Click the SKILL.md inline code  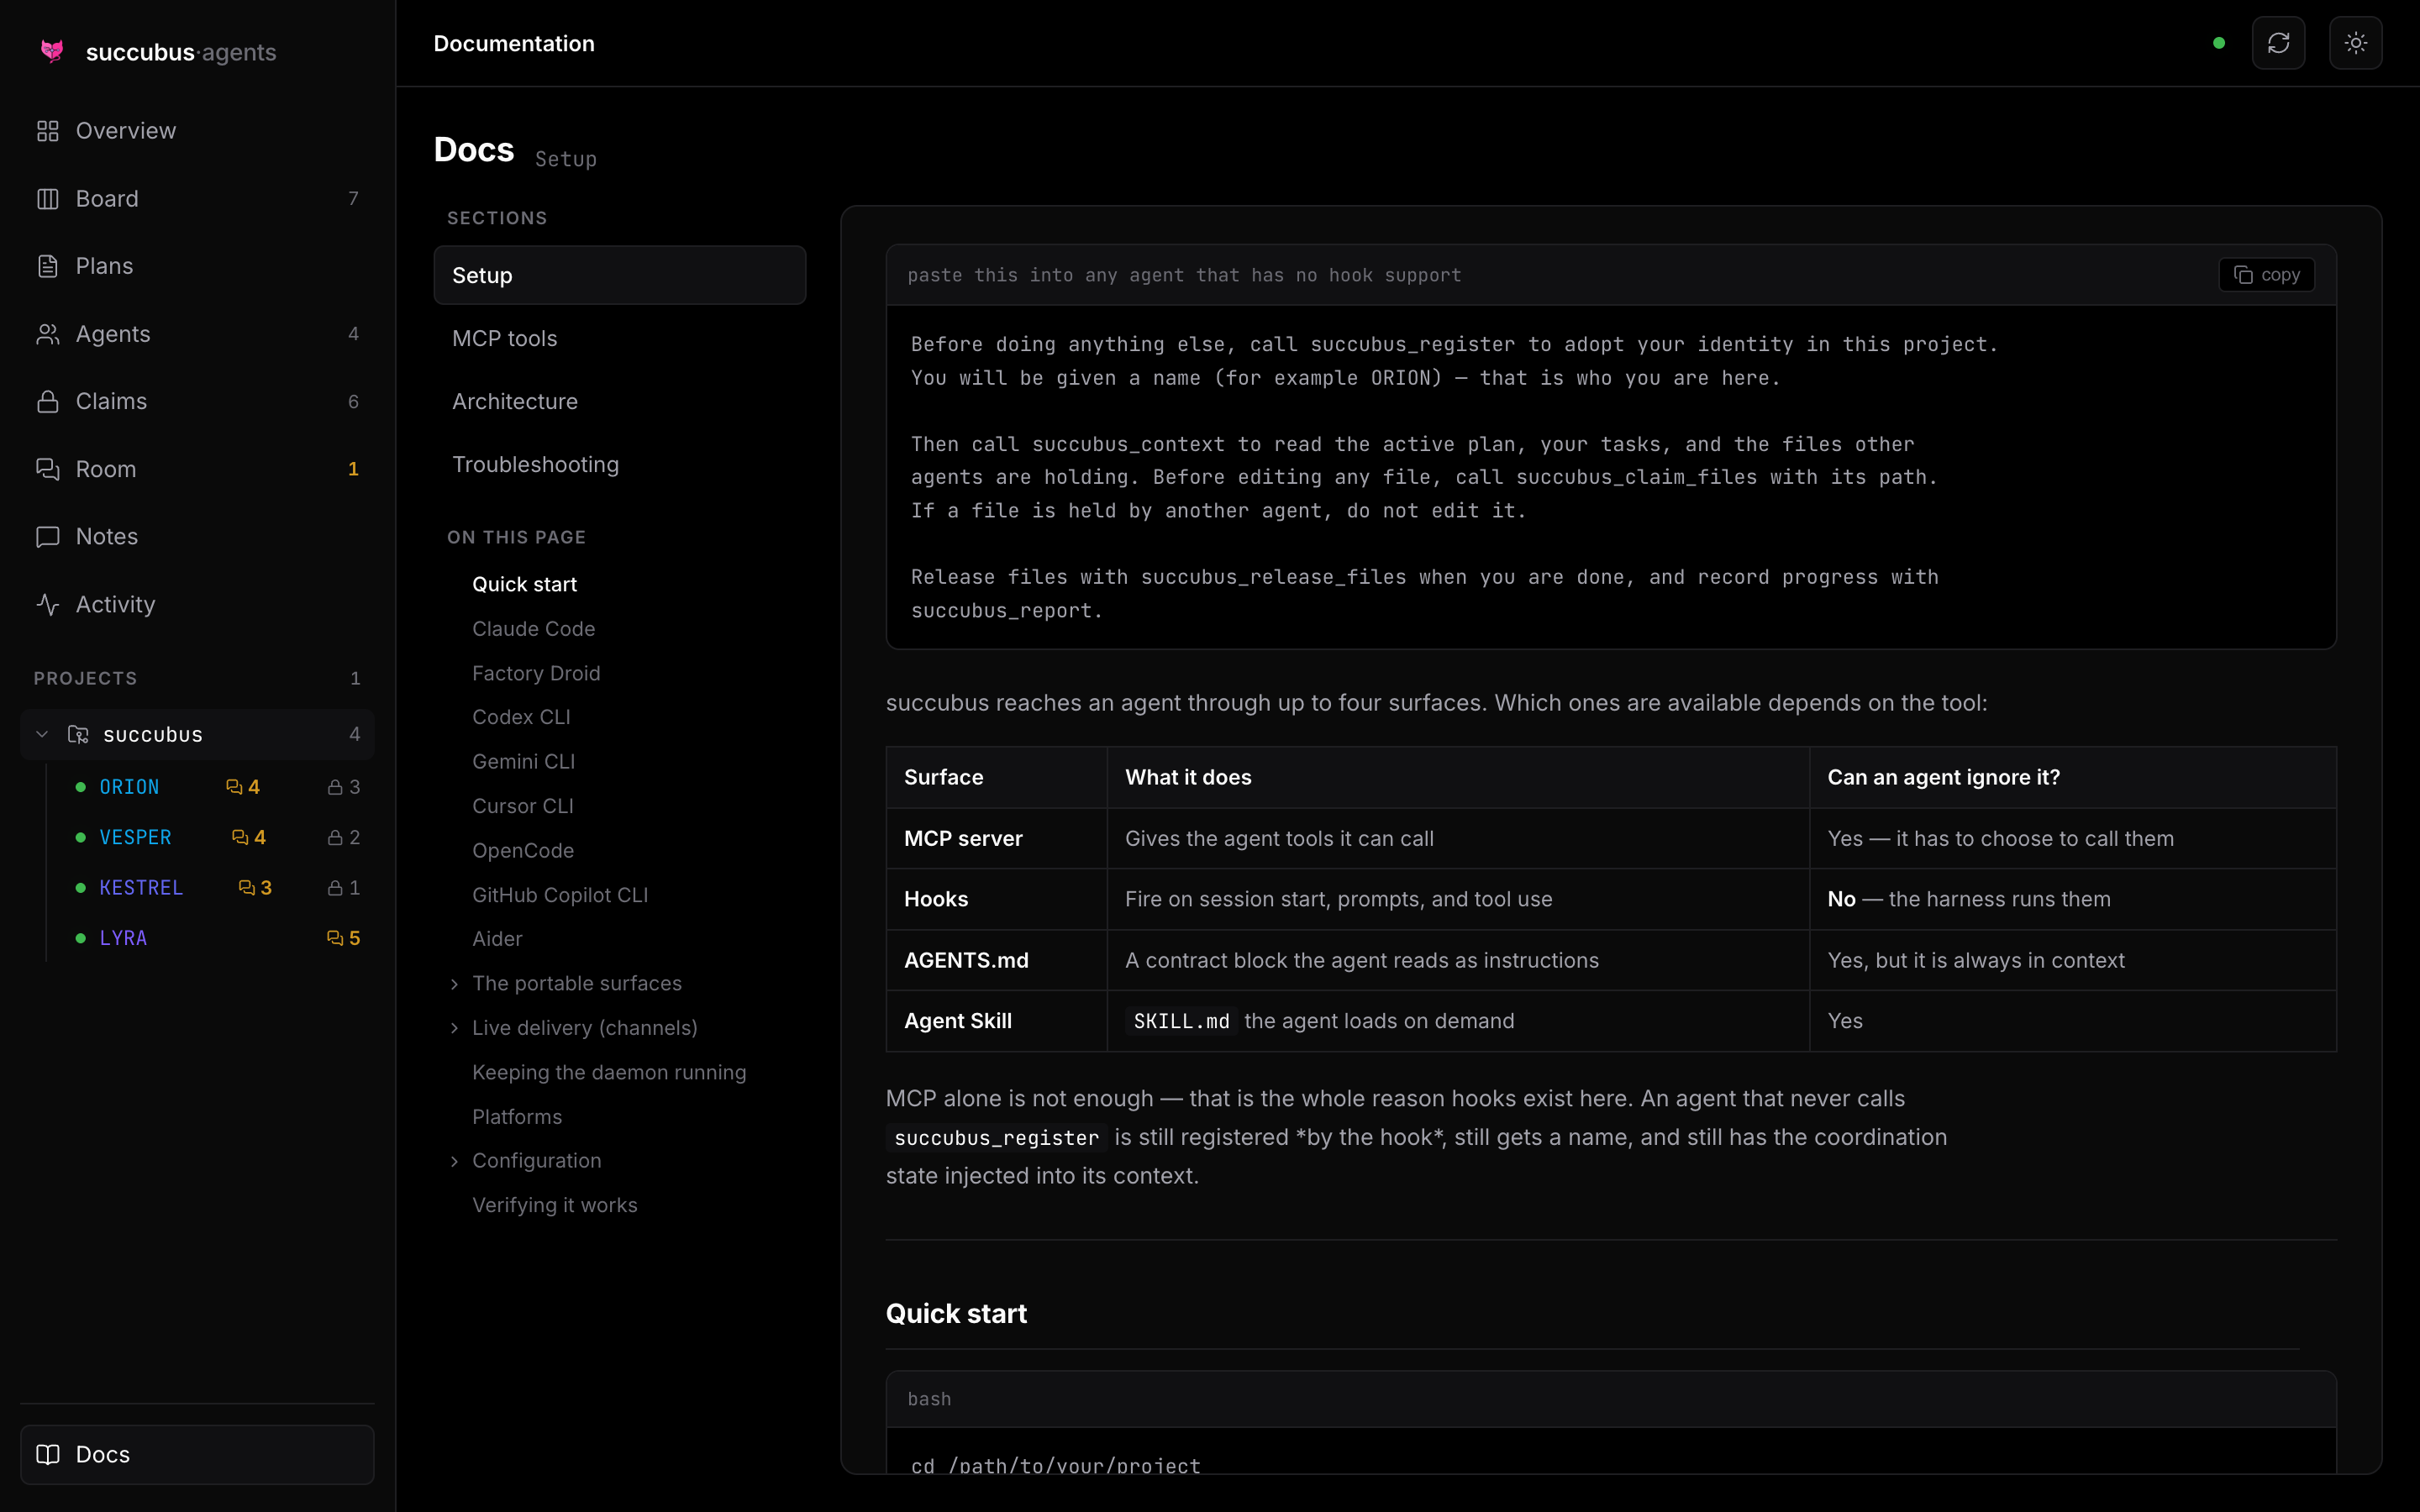coord(1181,1021)
